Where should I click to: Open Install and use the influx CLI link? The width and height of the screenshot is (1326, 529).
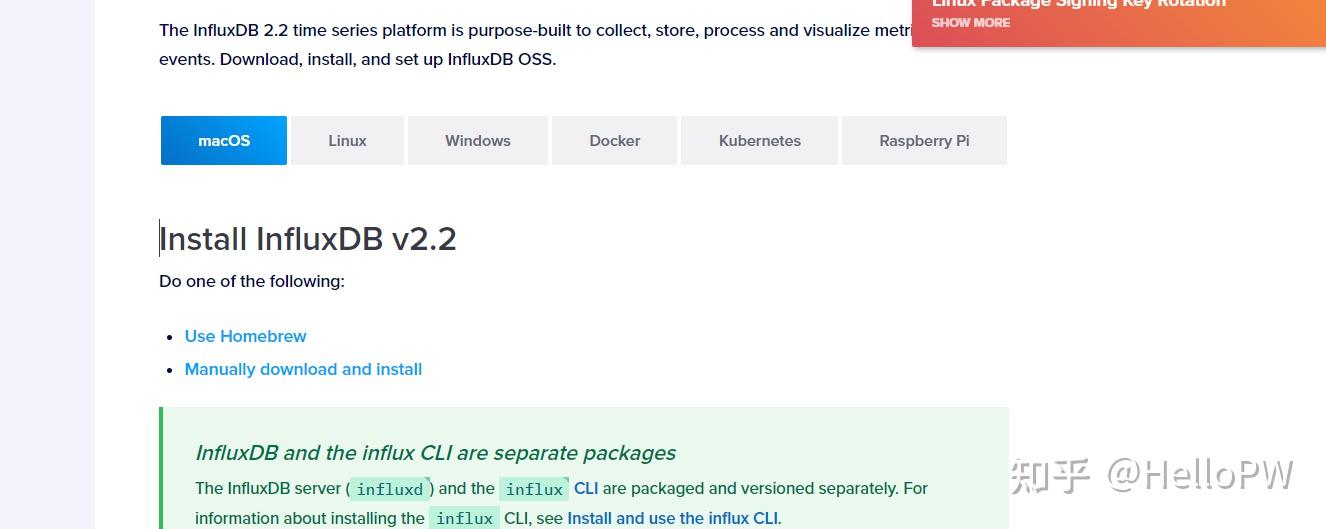(672, 518)
